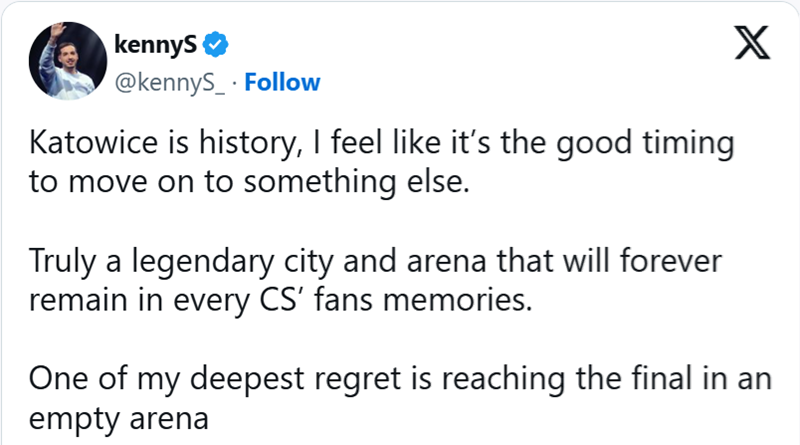The height and width of the screenshot is (445, 800).
Task: Follow the kennyS account
Action: (x=282, y=82)
